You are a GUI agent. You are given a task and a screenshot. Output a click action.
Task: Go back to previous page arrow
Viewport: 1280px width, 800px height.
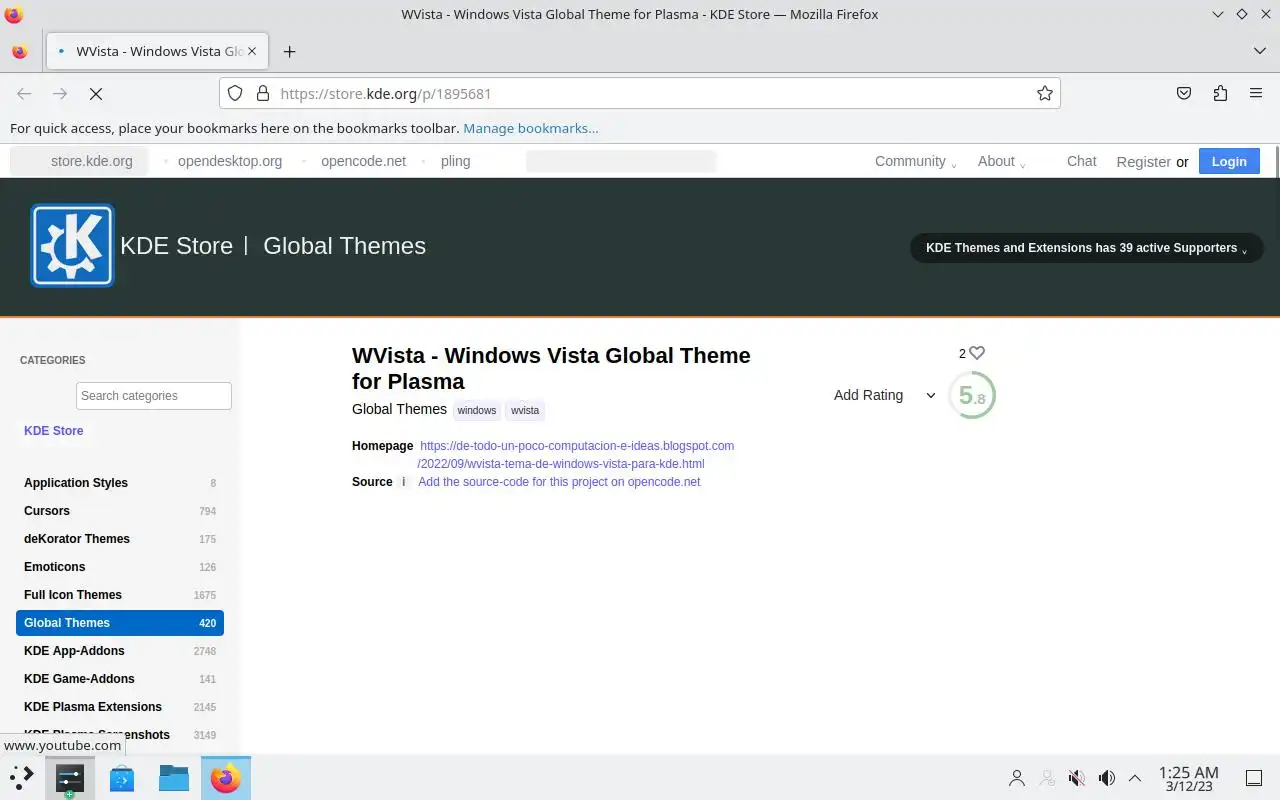24,93
